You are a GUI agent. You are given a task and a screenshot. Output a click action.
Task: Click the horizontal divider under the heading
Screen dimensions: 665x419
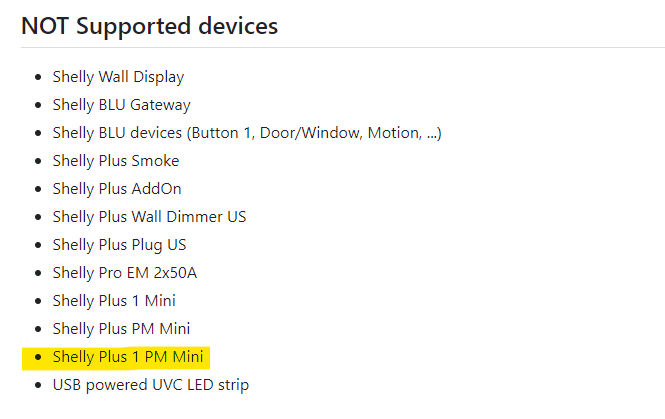[x=343, y=47]
